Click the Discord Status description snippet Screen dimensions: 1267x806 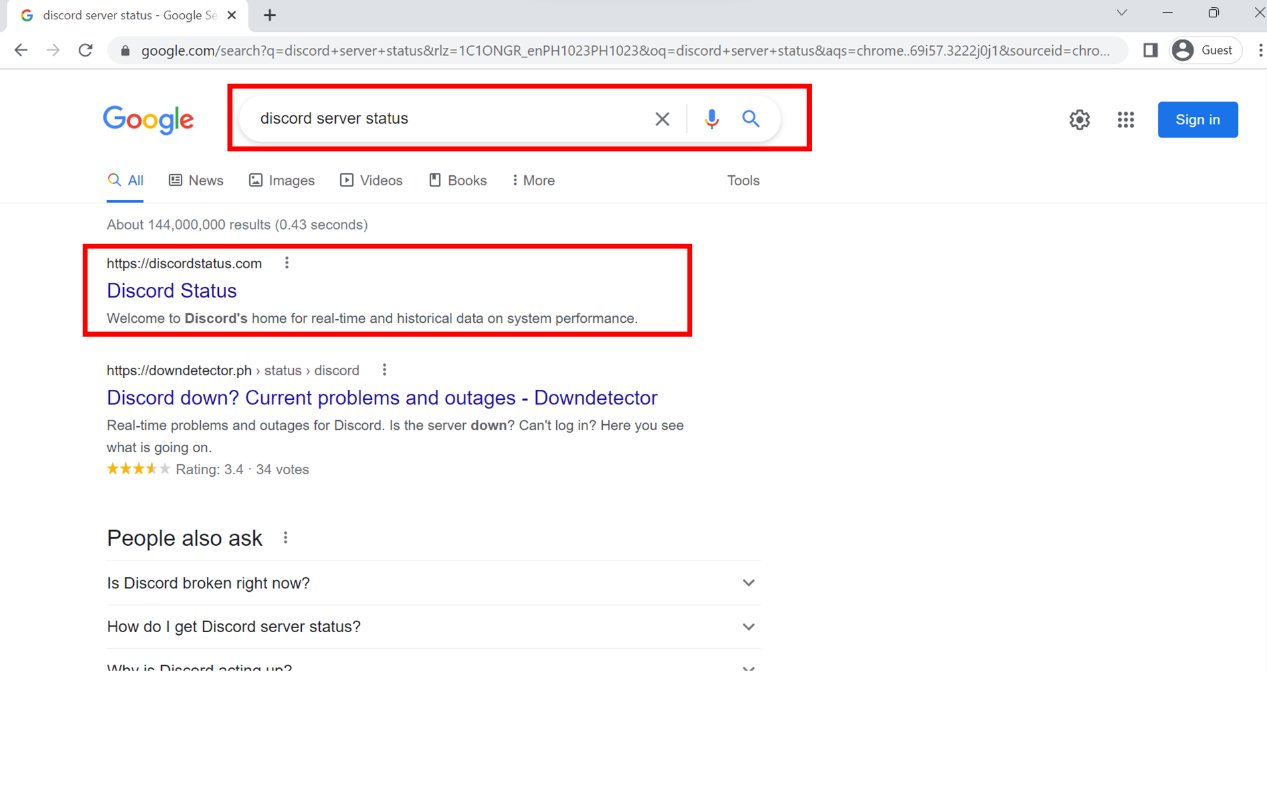372,319
